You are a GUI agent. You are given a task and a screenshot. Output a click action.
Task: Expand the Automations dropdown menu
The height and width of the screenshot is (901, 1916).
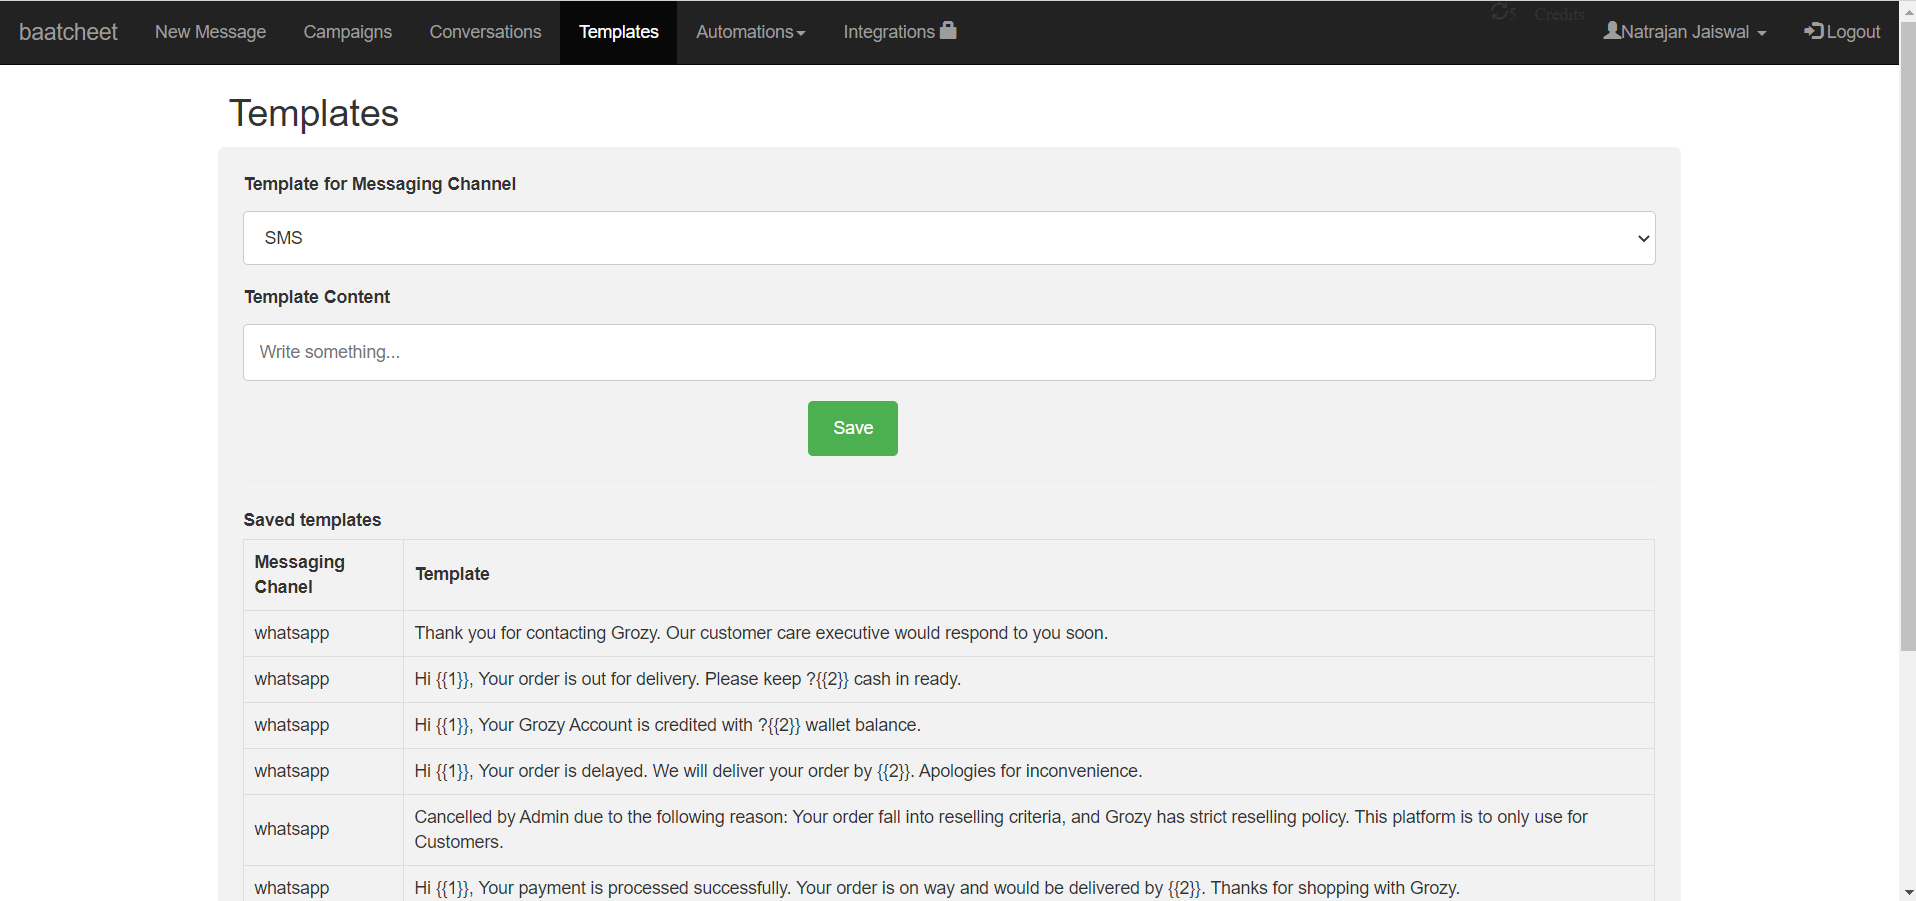(750, 32)
